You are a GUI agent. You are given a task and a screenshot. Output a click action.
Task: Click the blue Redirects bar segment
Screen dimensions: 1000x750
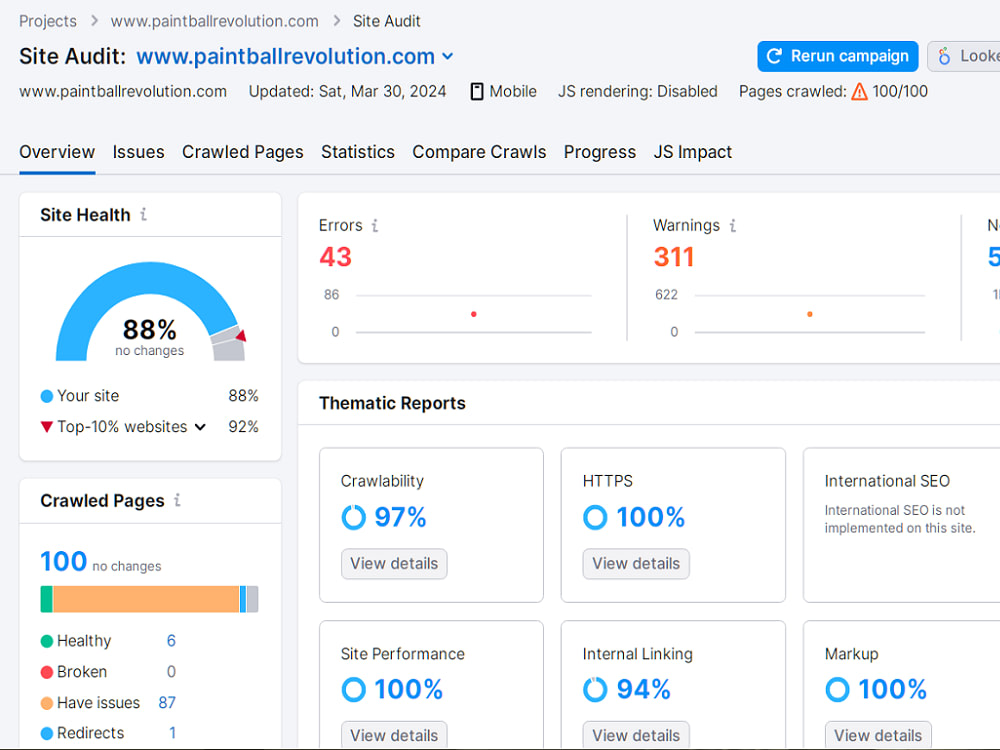coord(243,599)
